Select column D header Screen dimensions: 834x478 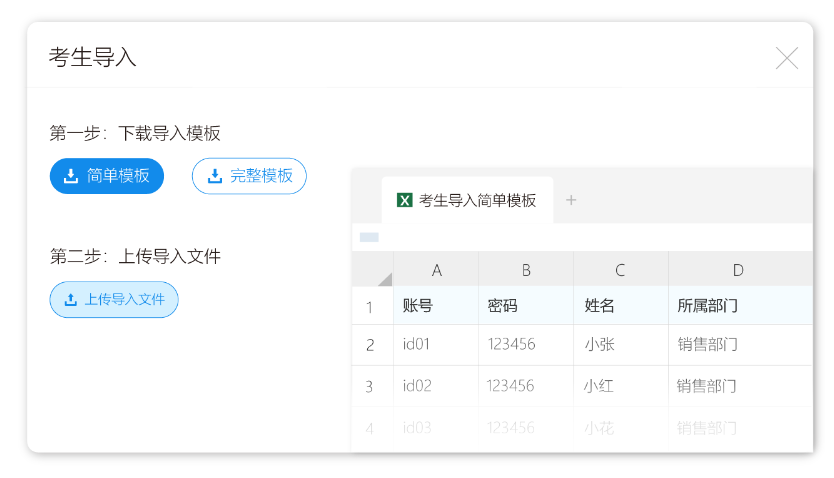click(738, 270)
